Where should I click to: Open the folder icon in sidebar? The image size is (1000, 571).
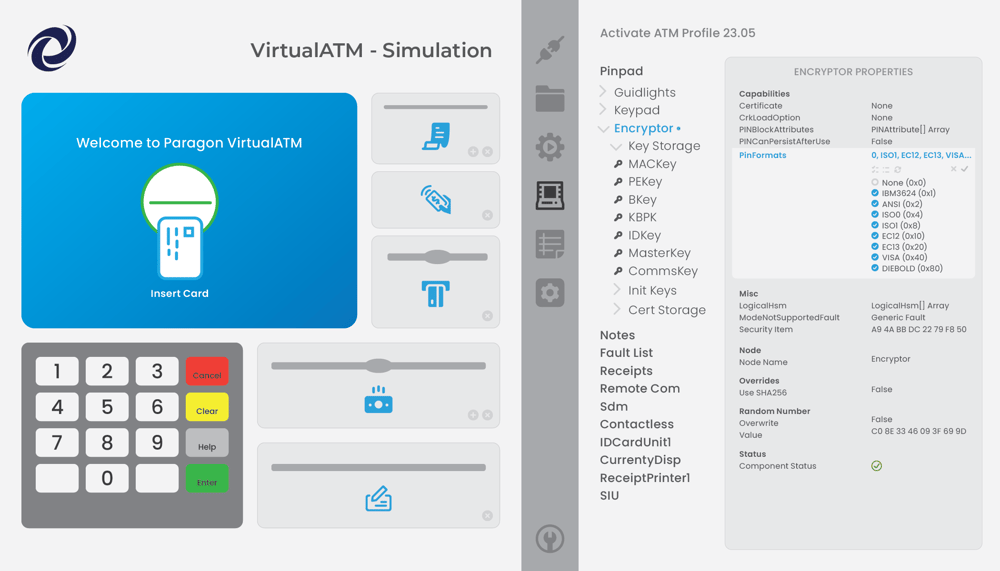(x=550, y=98)
